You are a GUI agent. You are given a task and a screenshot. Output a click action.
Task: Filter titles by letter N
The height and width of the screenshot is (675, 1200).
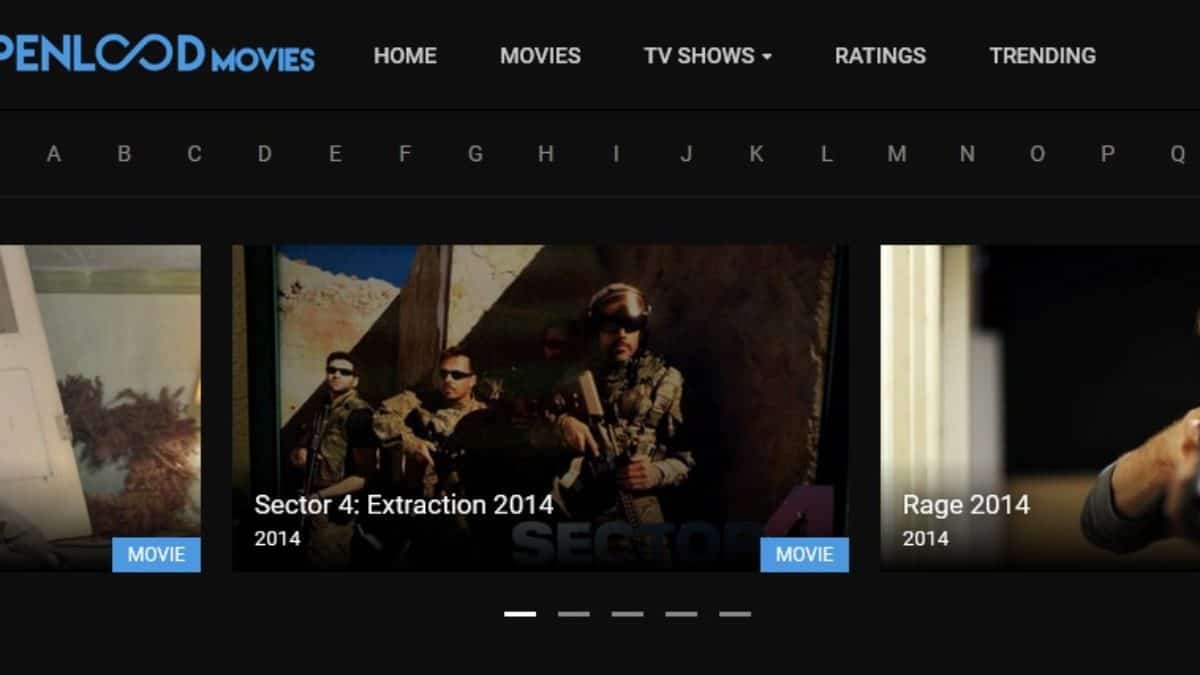[x=967, y=154]
